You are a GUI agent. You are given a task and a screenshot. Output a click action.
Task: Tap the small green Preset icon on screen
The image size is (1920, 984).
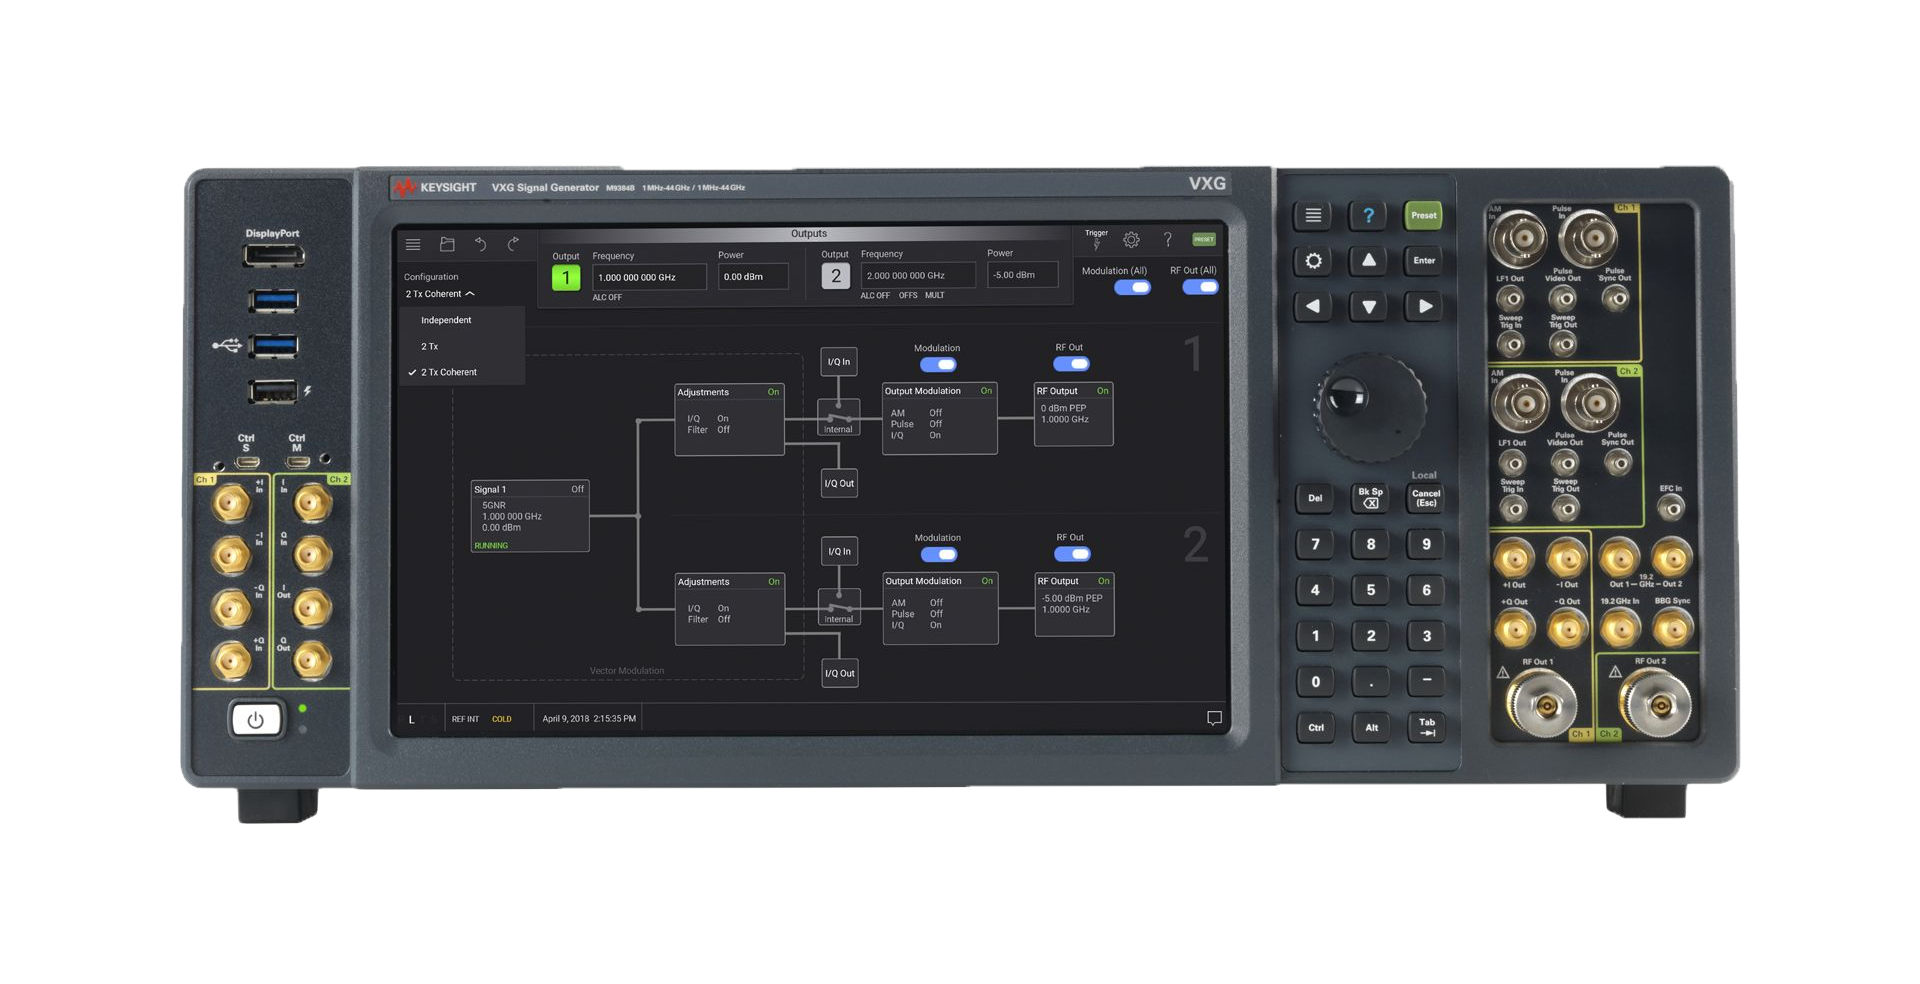[x=1204, y=239]
